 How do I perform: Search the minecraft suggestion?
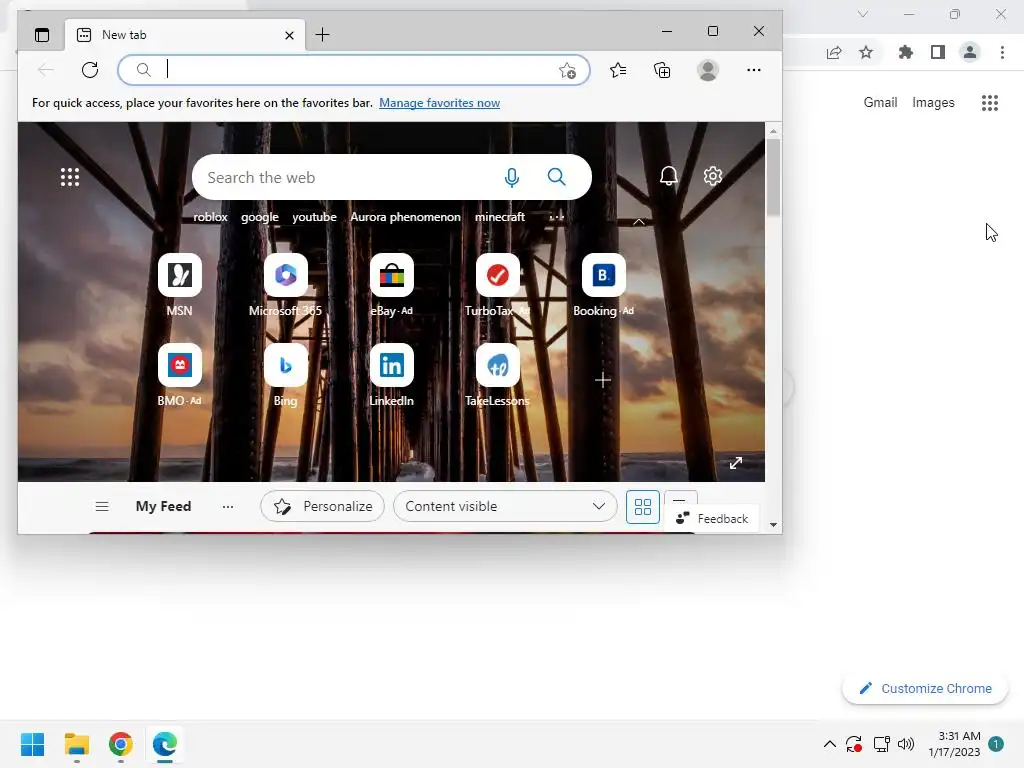(500, 217)
